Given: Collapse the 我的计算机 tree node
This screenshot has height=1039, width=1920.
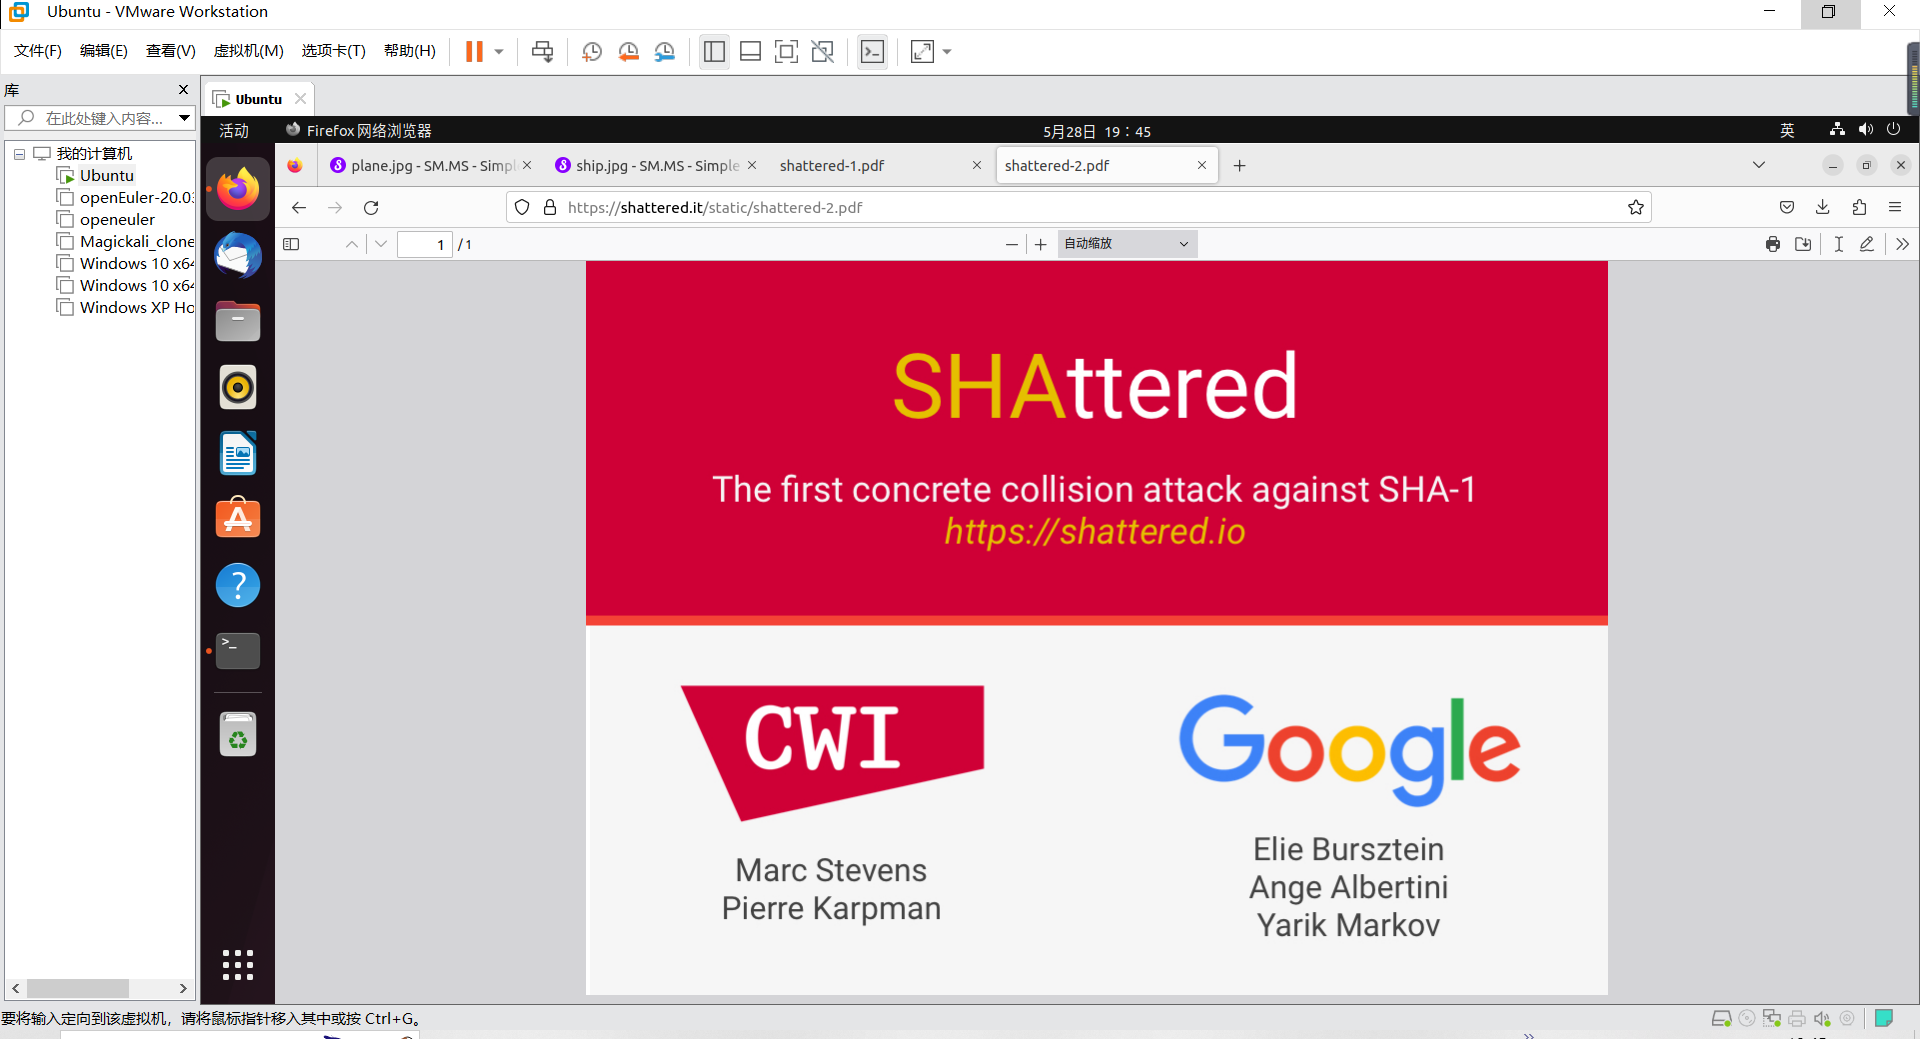Looking at the screenshot, I should coord(19,154).
